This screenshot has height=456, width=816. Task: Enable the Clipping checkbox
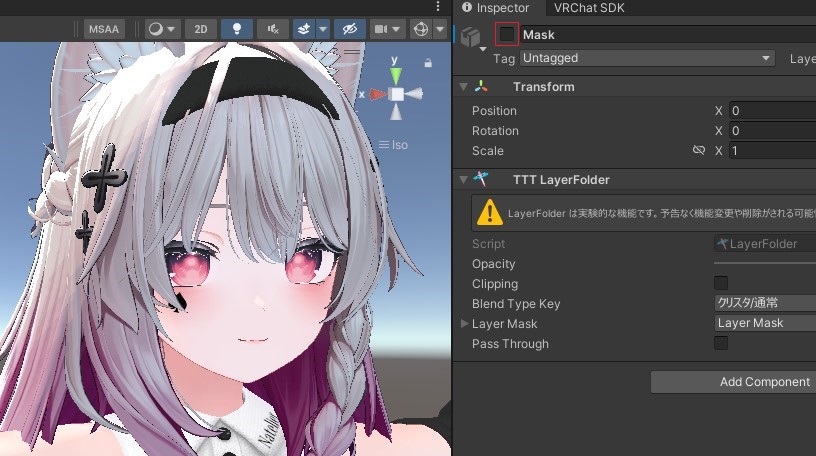tap(721, 283)
